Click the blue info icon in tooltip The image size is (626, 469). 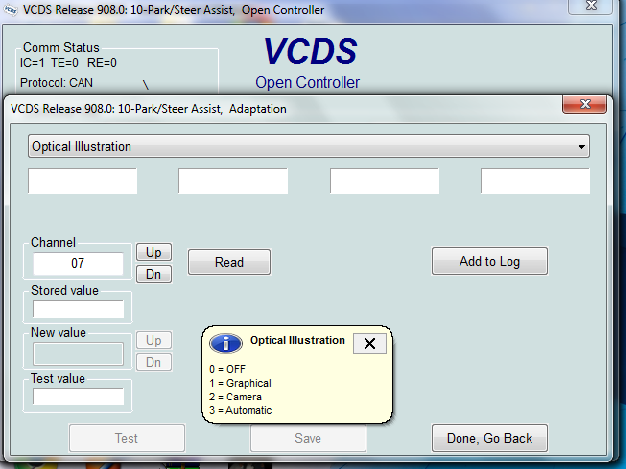click(x=225, y=344)
